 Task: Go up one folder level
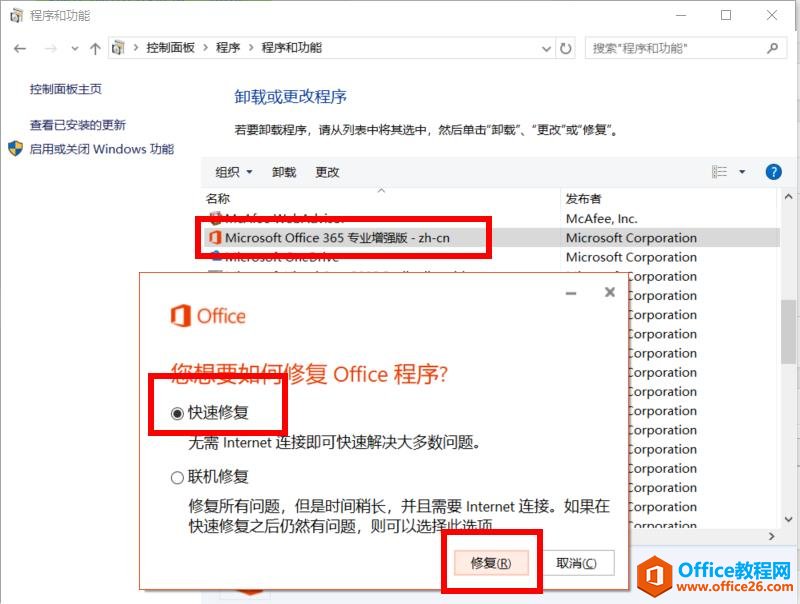coord(95,48)
